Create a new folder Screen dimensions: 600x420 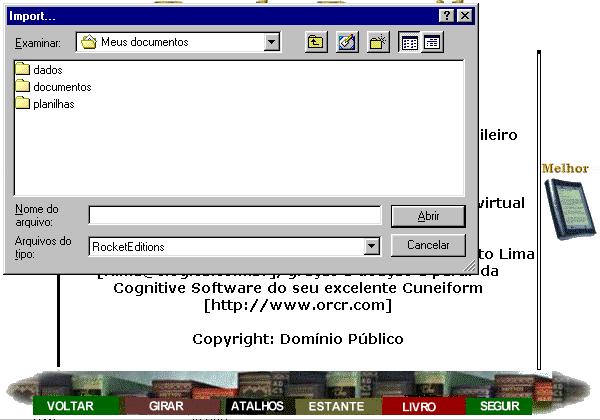(378, 43)
